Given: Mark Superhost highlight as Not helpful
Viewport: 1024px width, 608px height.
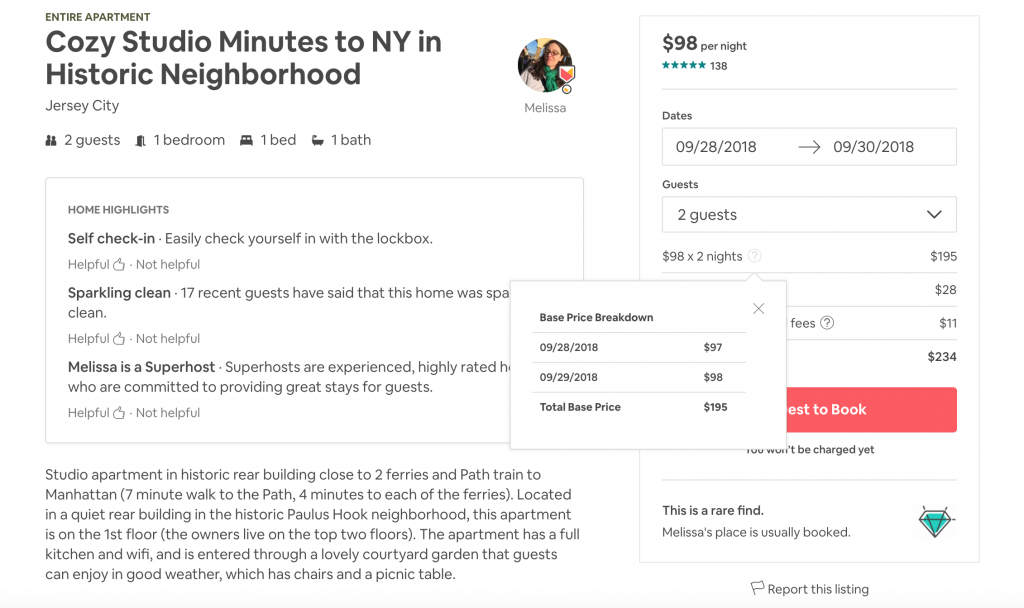Looking at the screenshot, I should [x=168, y=413].
